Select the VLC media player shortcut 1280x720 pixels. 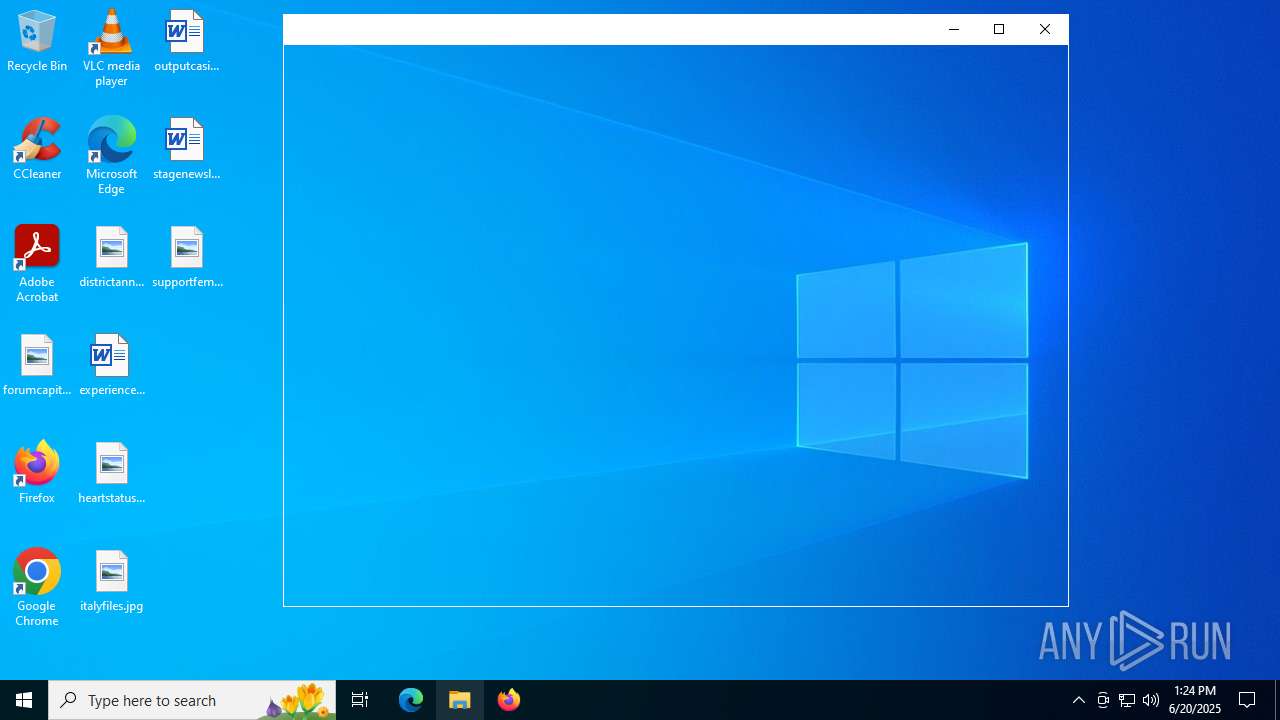(111, 48)
